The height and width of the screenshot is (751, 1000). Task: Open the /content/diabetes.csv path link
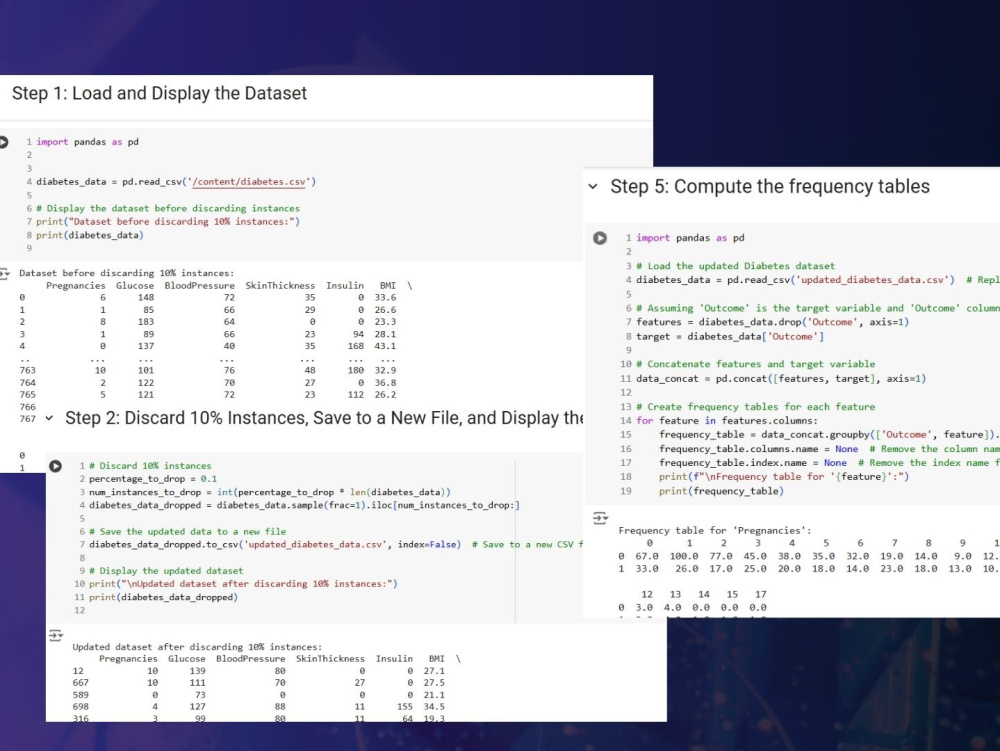coord(249,182)
